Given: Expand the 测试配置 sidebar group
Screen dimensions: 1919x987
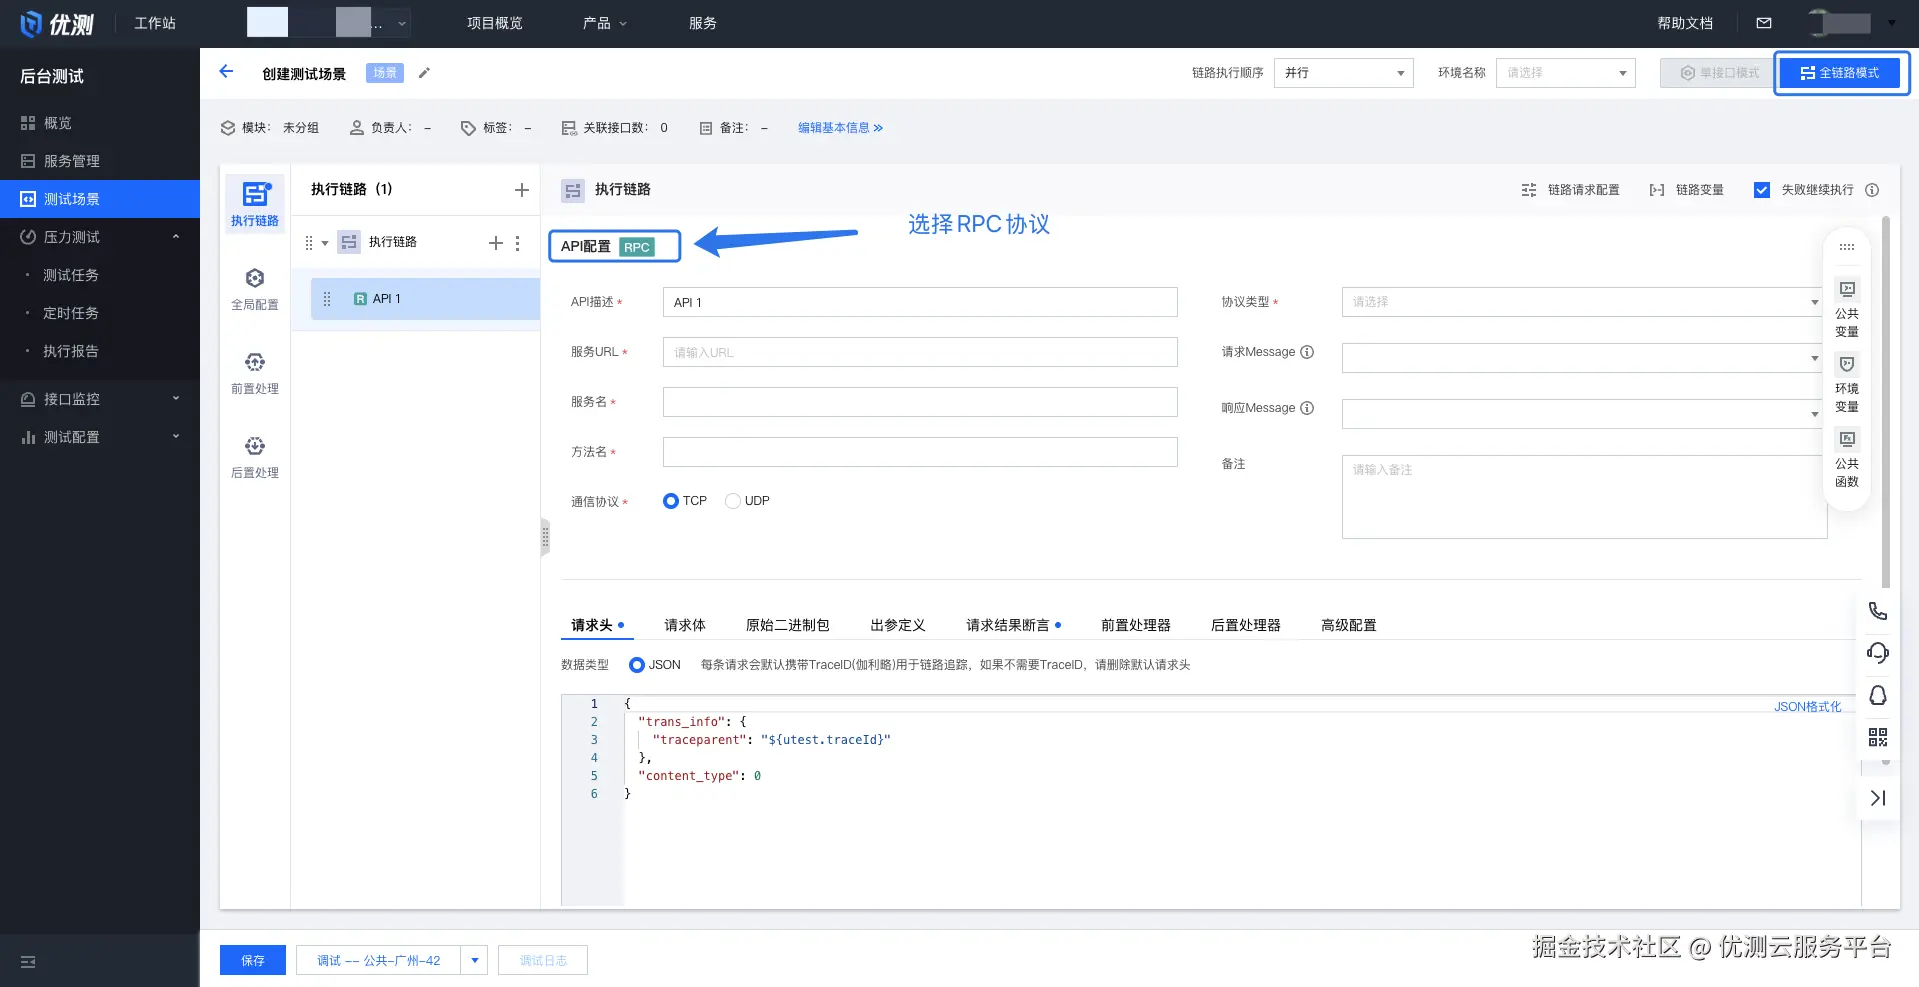Looking at the screenshot, I should 176,437.
